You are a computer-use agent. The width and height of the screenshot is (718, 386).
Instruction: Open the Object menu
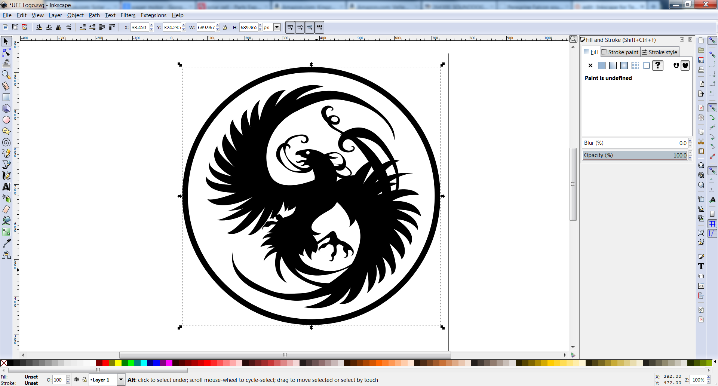[x=75, y=15]
